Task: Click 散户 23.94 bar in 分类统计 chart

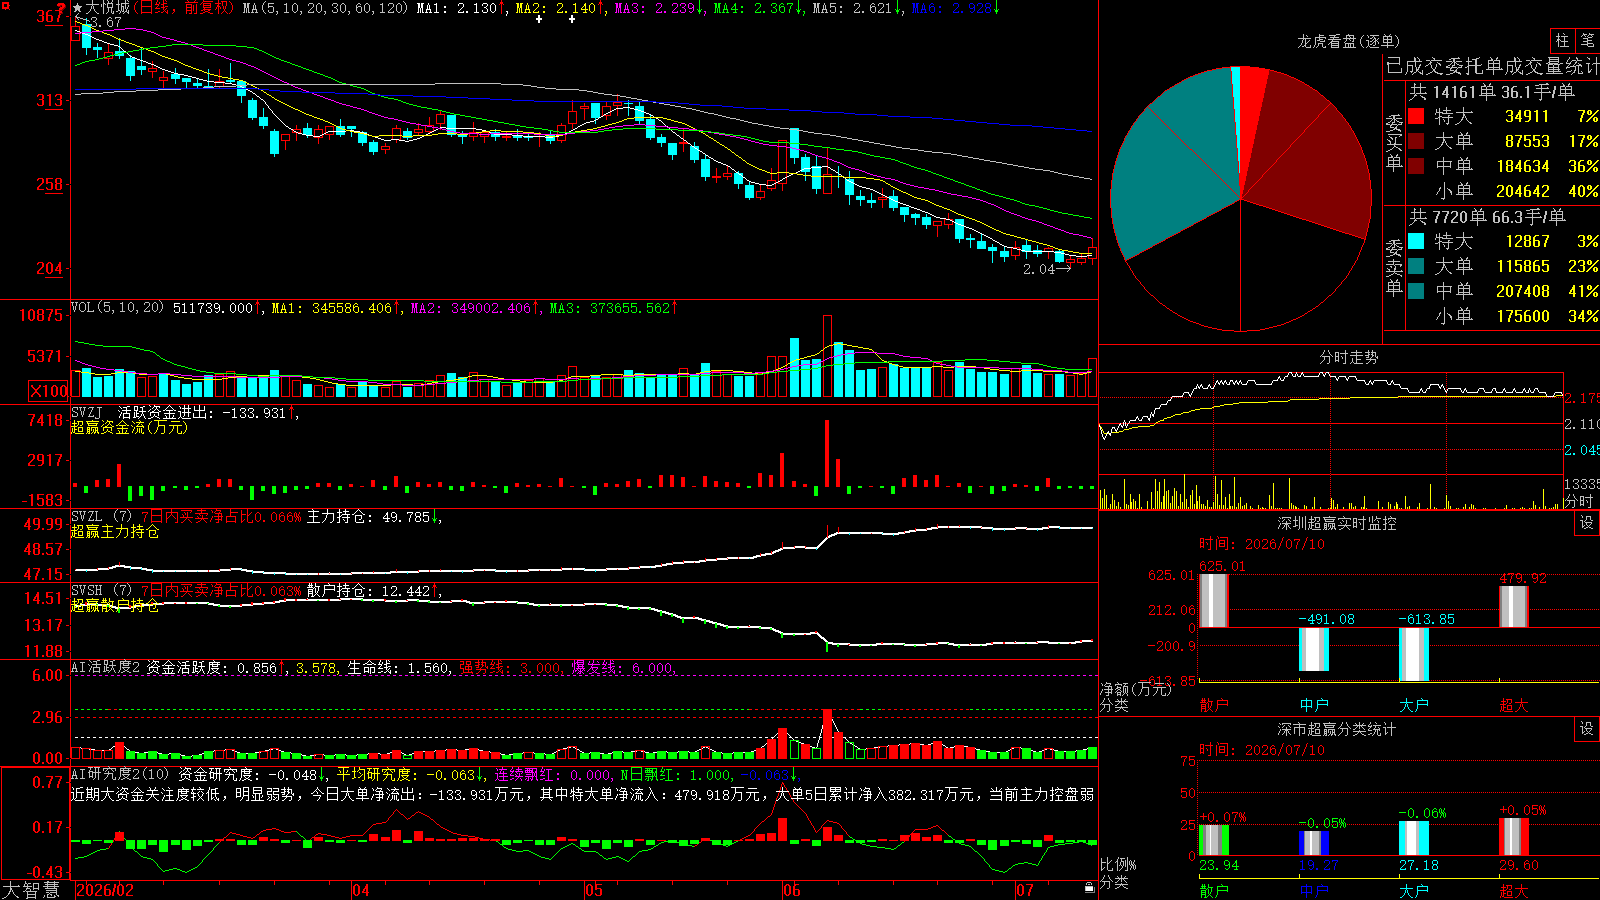Action: [1214, 840]
